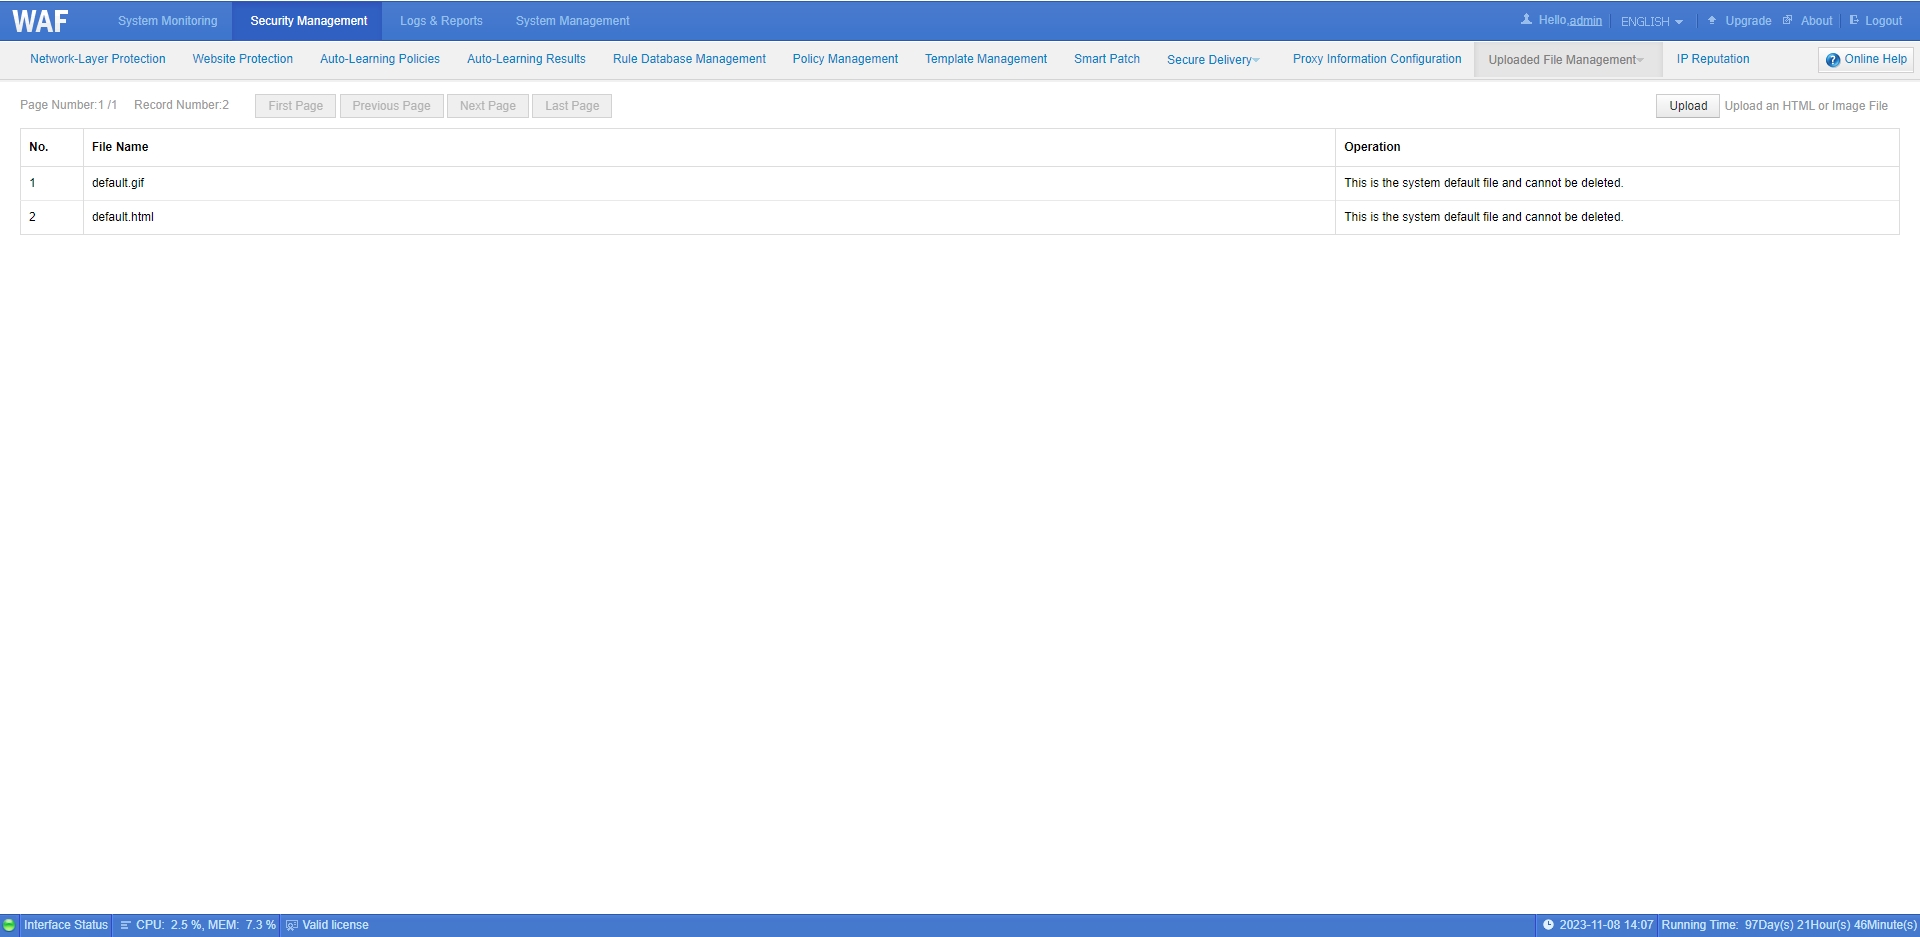
Task: Click the Upgrade arrow icon
Action: 1712,20
